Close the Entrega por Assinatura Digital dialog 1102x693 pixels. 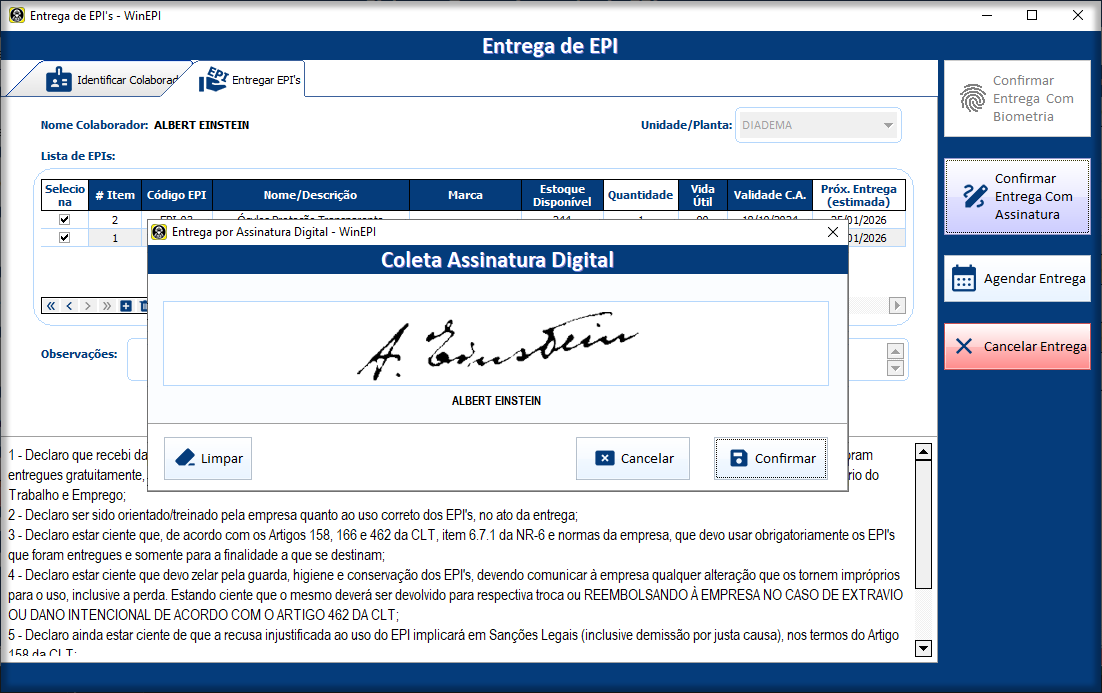832,232
